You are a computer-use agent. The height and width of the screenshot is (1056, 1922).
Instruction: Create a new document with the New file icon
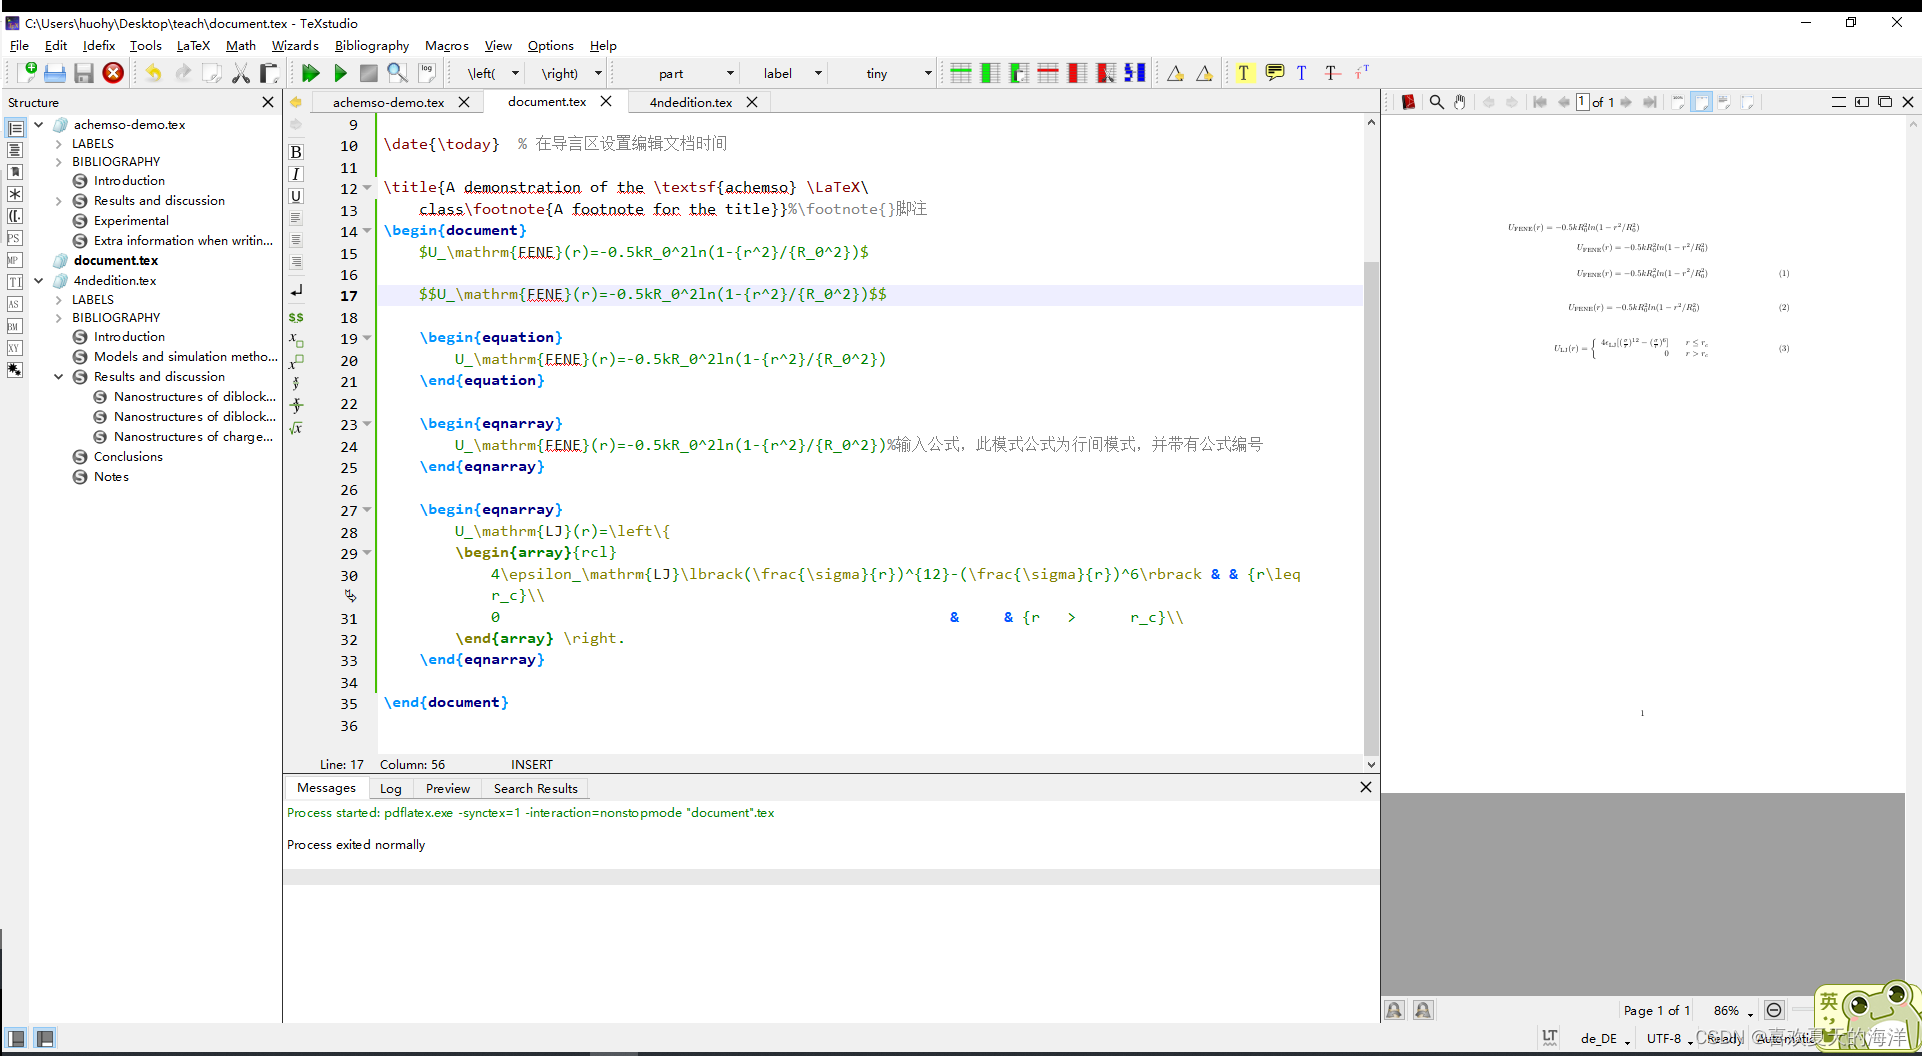point(28,72)
